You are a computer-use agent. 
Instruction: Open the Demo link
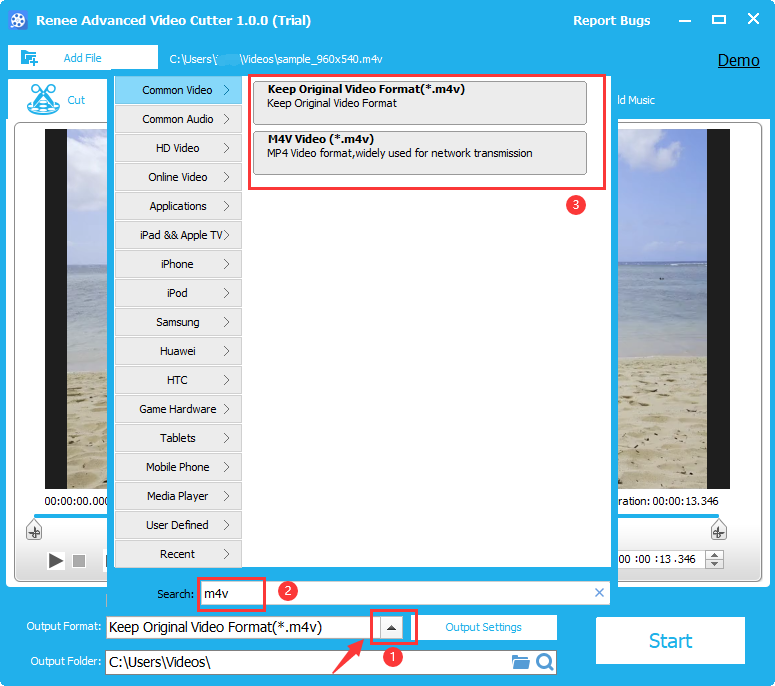click(738, 60)
